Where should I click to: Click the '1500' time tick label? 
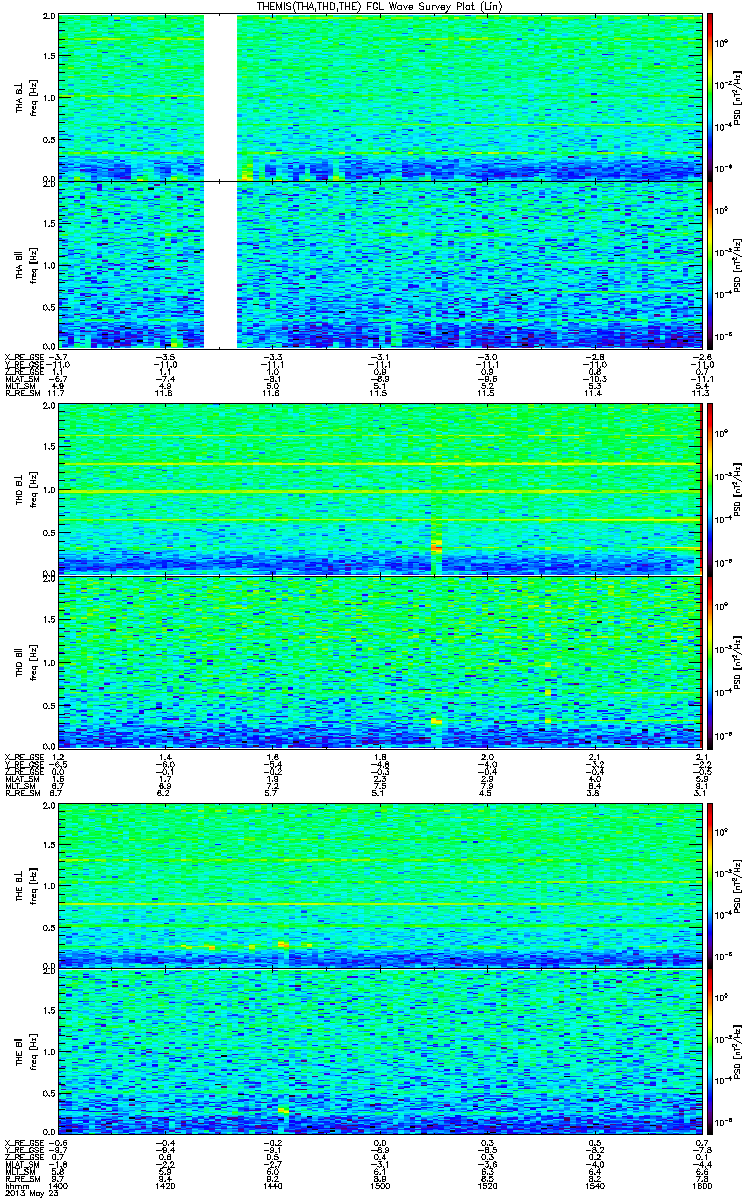tap(379, 1187)
